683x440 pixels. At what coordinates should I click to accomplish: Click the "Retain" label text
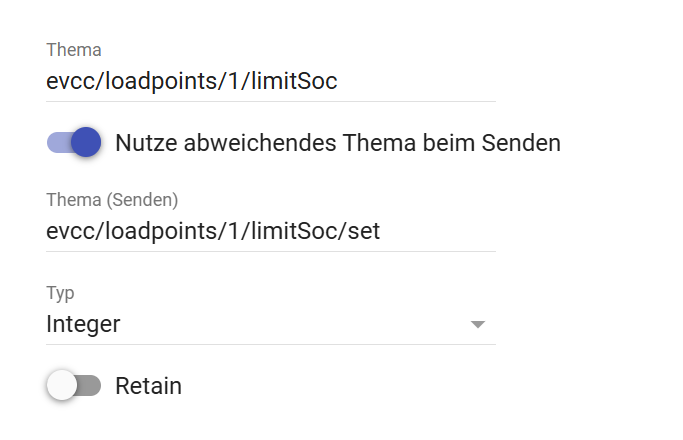click(x=148, y=386)
